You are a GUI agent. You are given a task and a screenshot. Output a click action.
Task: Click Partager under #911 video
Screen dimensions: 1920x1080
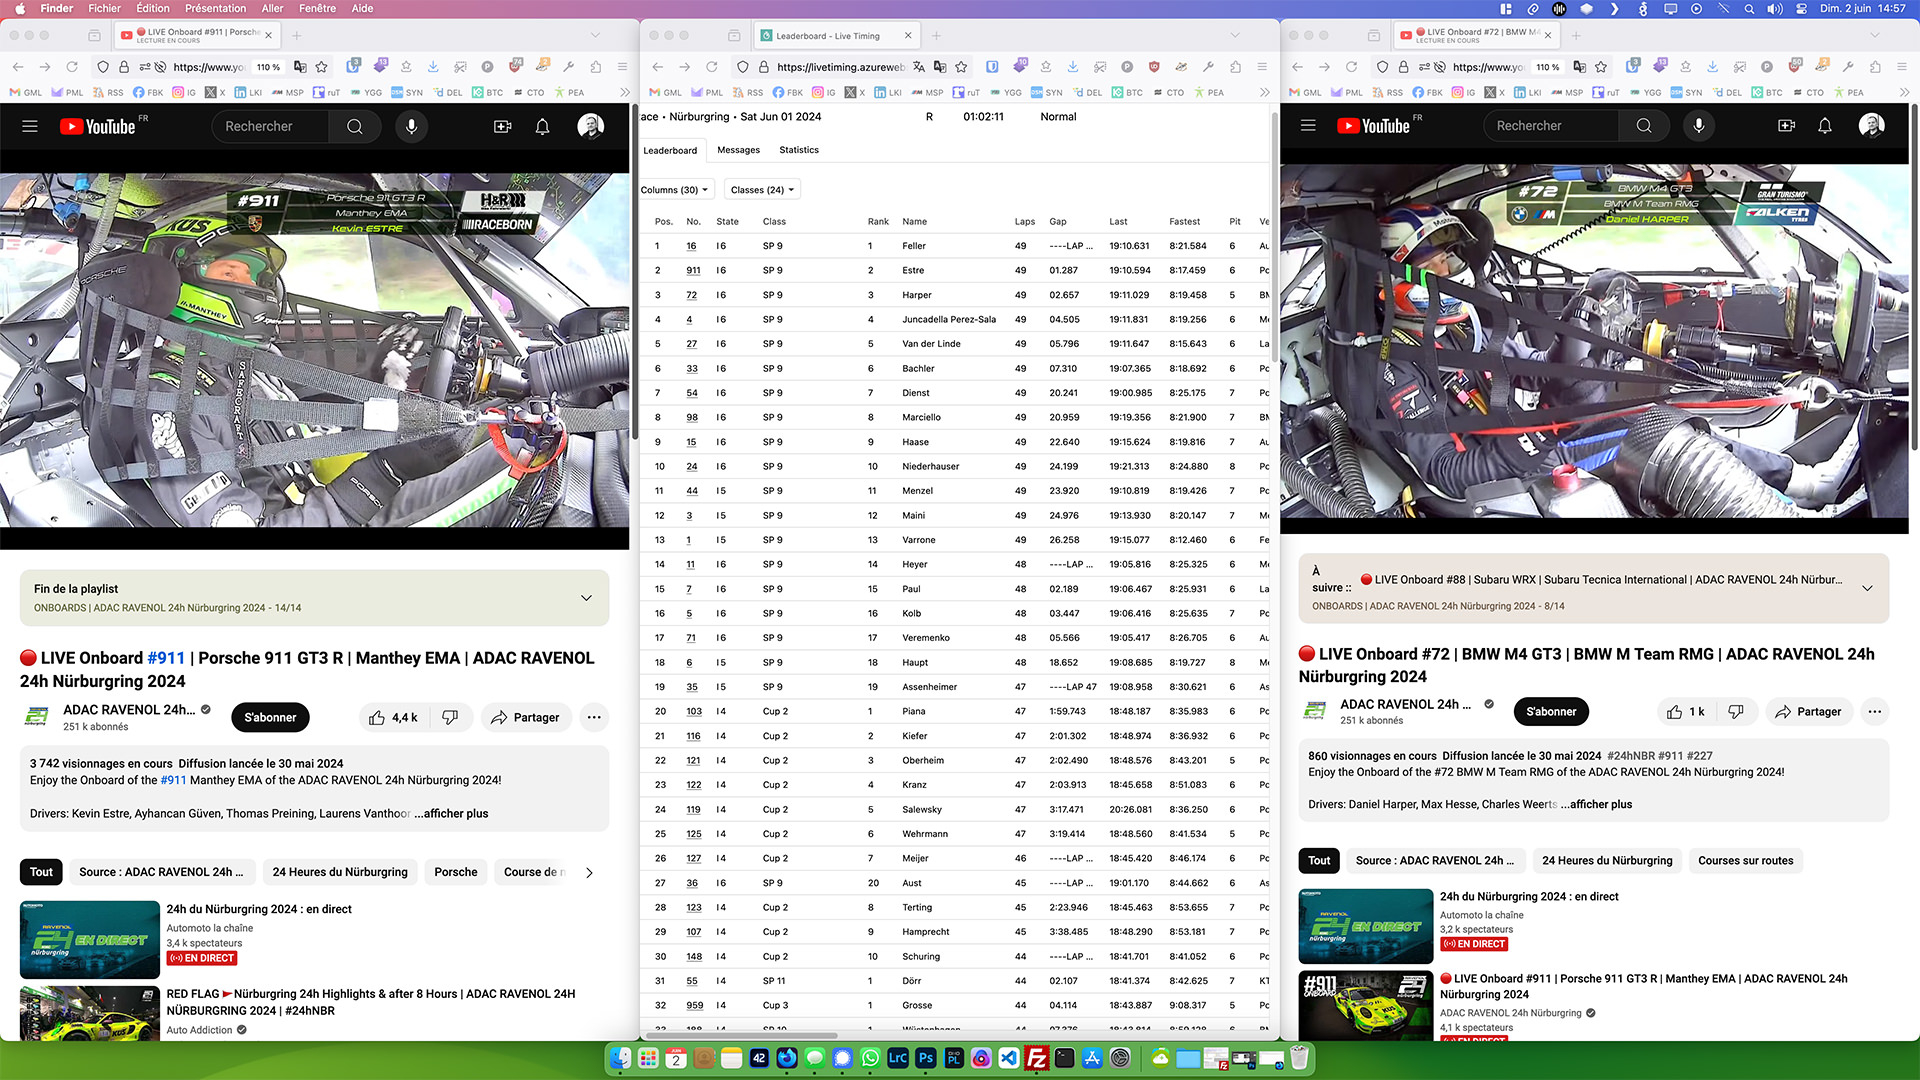pos(525,718)
